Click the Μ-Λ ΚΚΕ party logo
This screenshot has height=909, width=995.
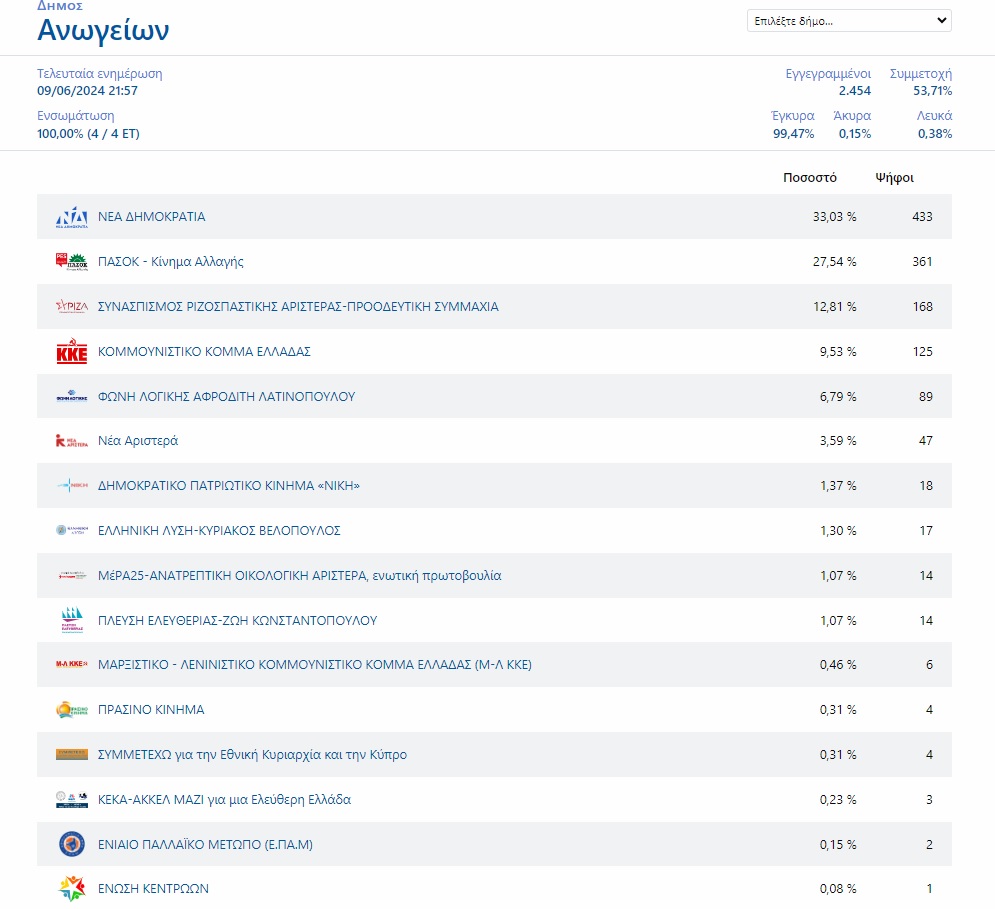72,665
